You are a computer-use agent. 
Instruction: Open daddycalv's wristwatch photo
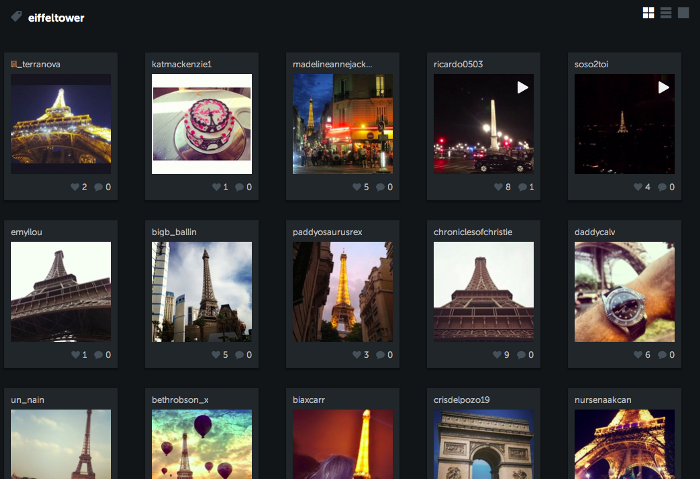tap(625, 292)
